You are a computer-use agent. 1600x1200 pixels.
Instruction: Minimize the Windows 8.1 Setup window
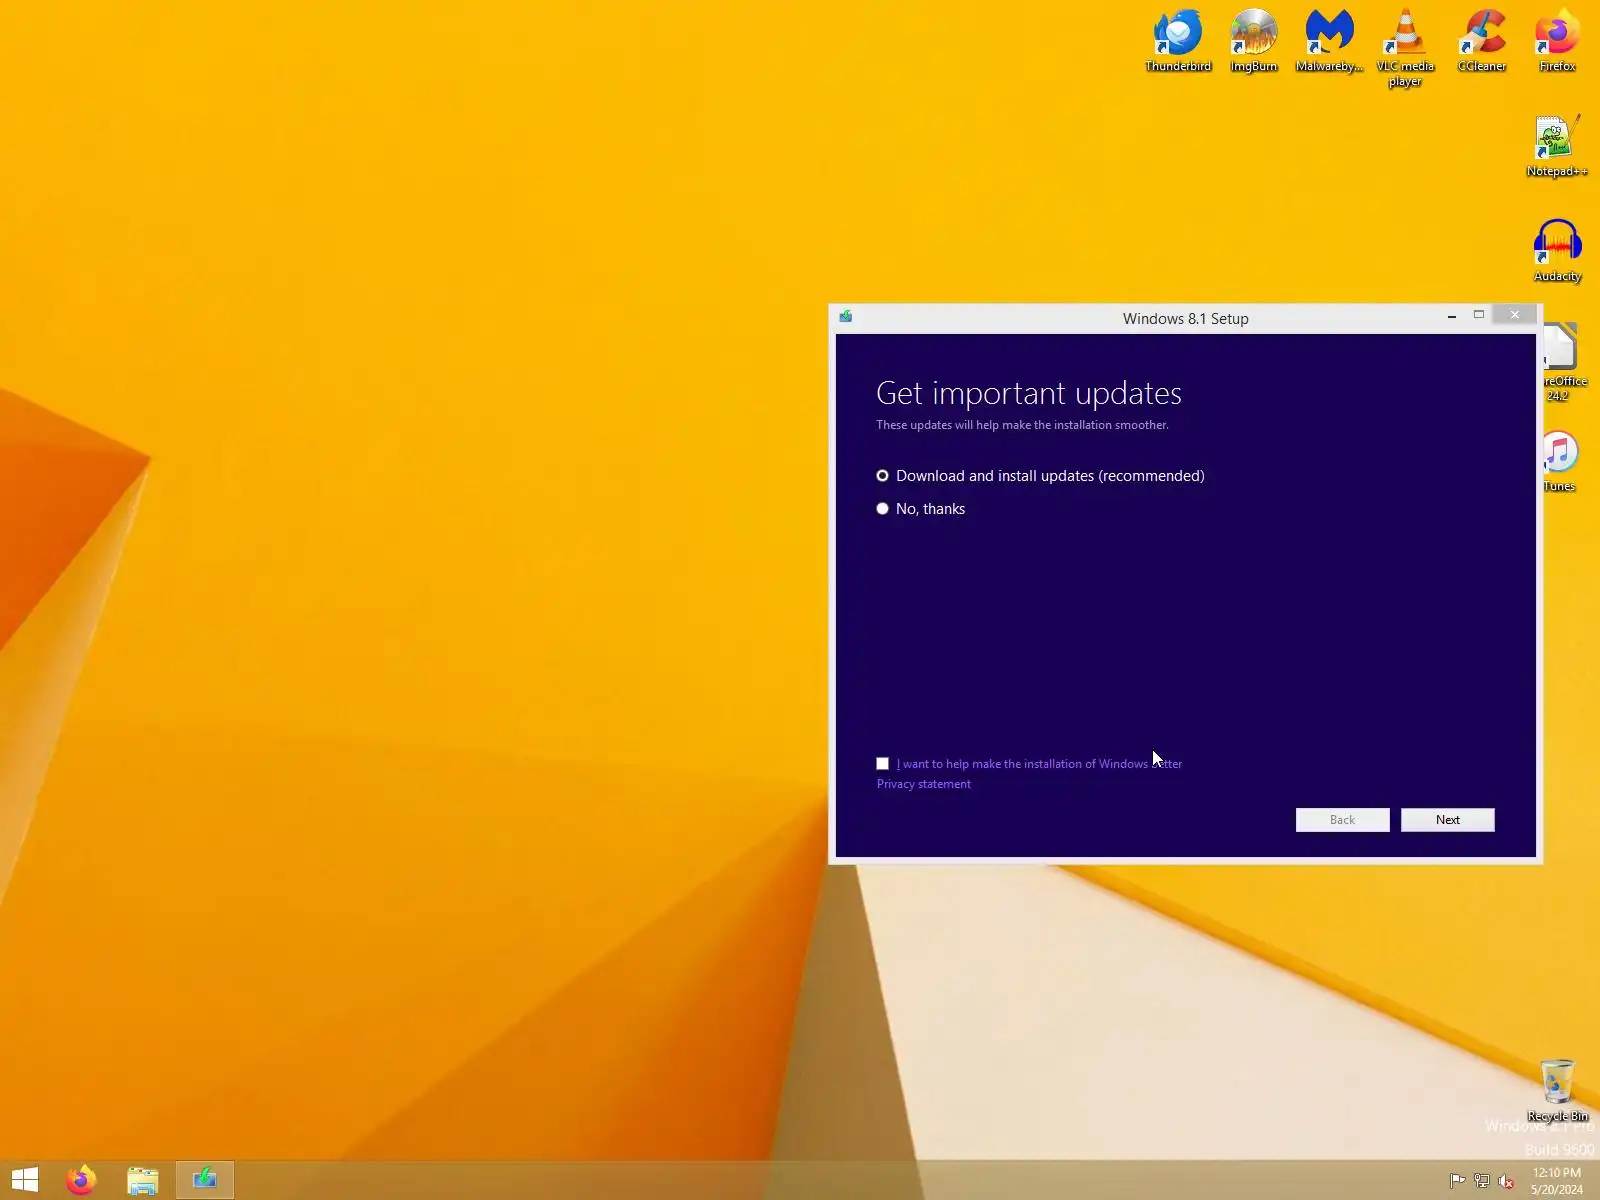pyautogui.click(x=1452, y=316)
